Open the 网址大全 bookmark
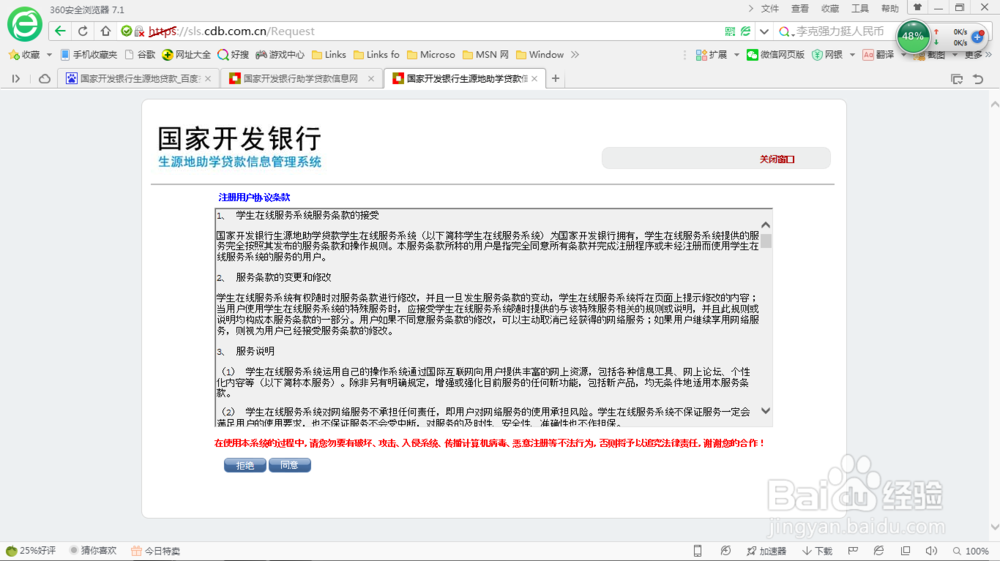The width and height of the screenshot is (1000, 561). tap(186, 55)
